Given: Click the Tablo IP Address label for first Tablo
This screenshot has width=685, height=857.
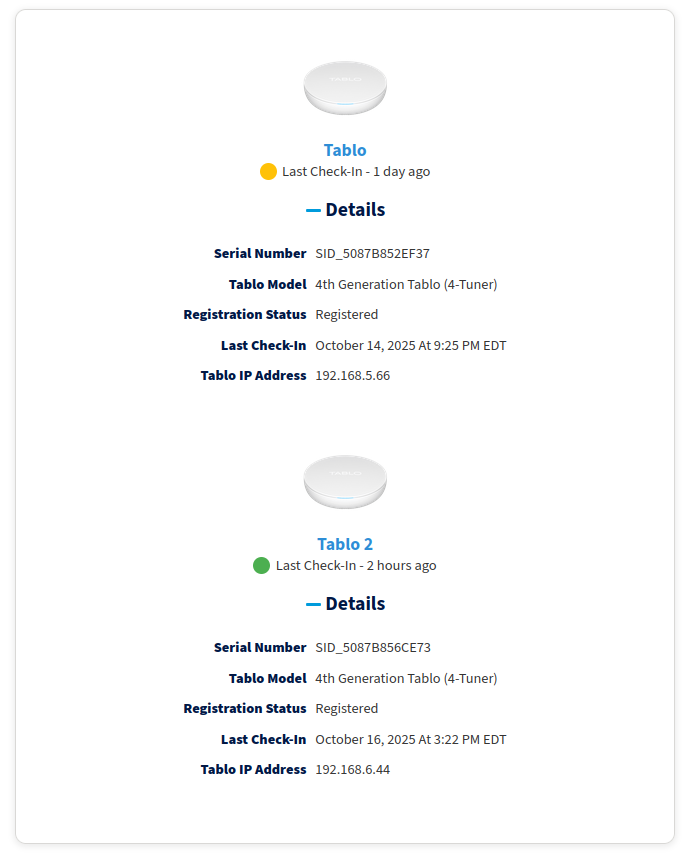Looking at the screenshot, I should [x=253, y=376].
